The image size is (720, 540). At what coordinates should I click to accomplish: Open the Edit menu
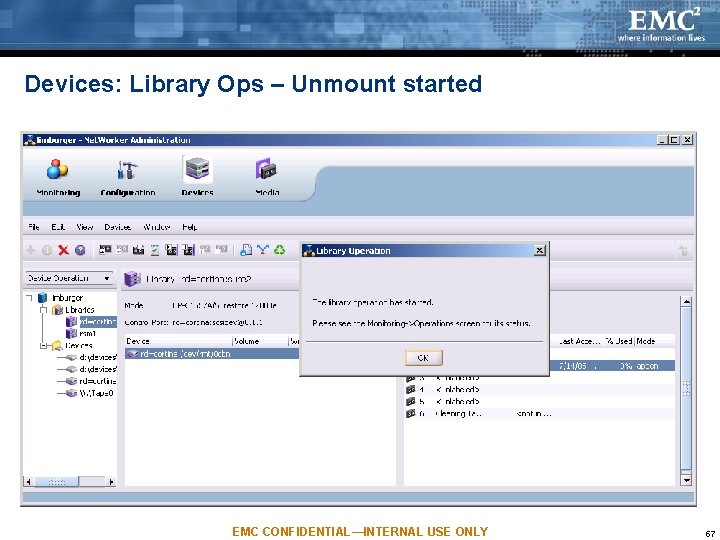coord(58,227)
